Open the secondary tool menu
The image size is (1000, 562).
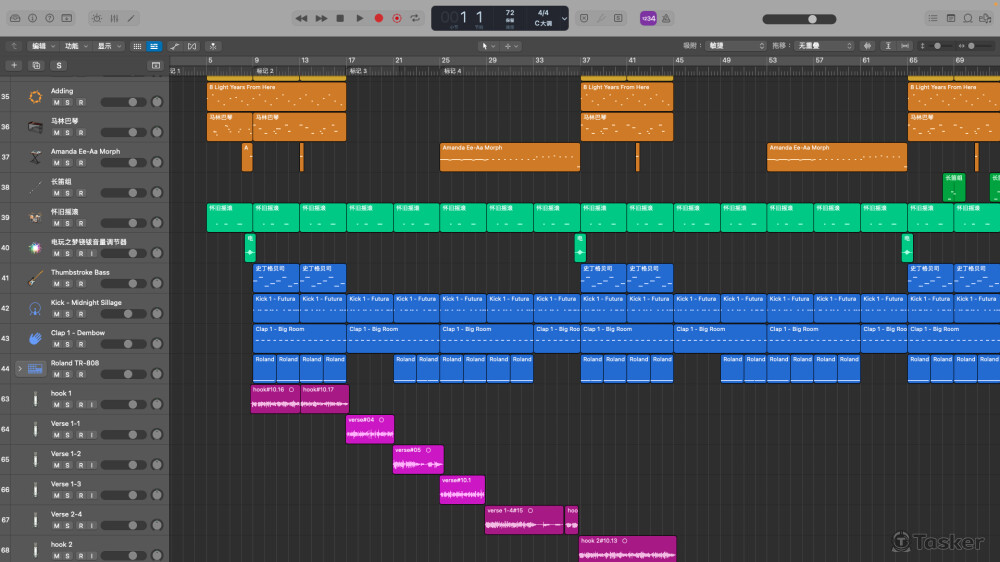pos(511,46)
